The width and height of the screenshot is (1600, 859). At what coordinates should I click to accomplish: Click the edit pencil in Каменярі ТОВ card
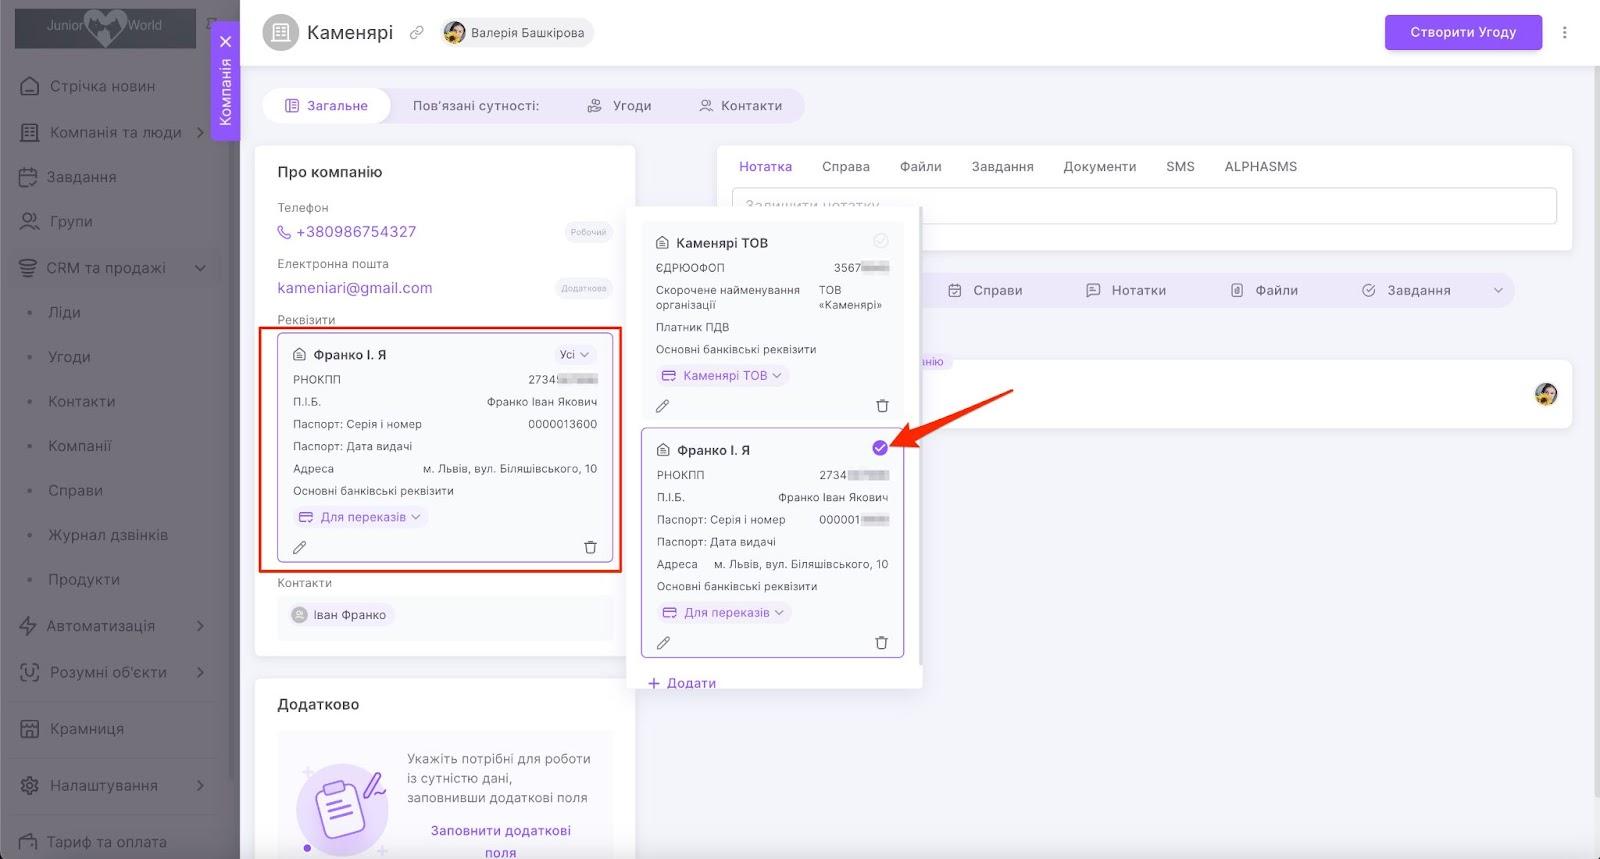pos(662,406)
